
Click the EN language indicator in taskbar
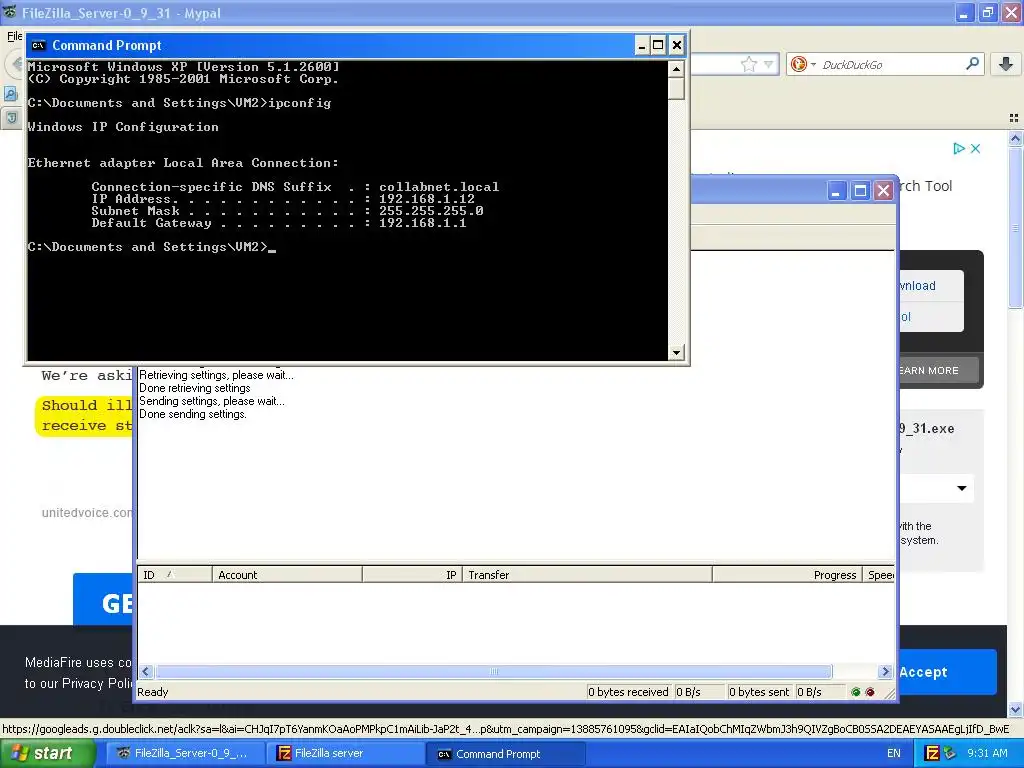pos(893,754)
